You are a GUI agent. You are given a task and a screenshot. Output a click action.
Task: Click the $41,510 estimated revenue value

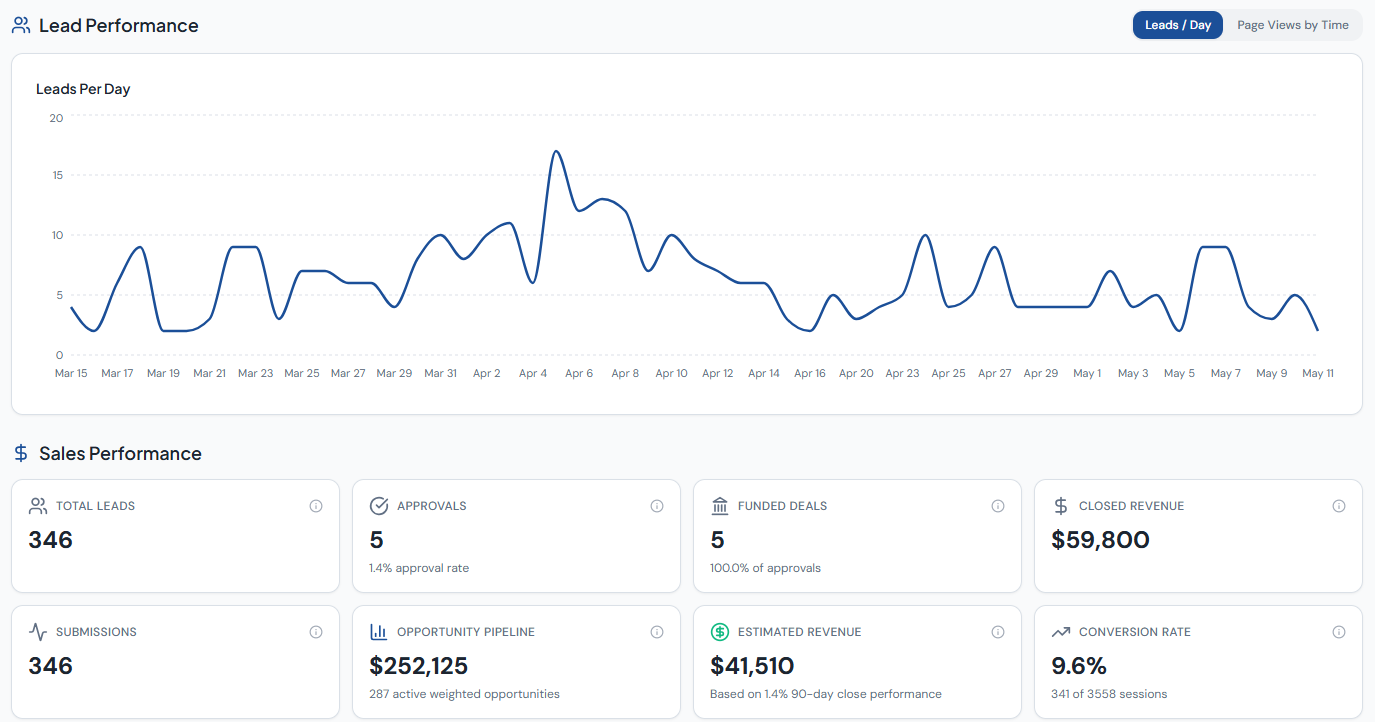pyautogui.click(x=752, y=666)
